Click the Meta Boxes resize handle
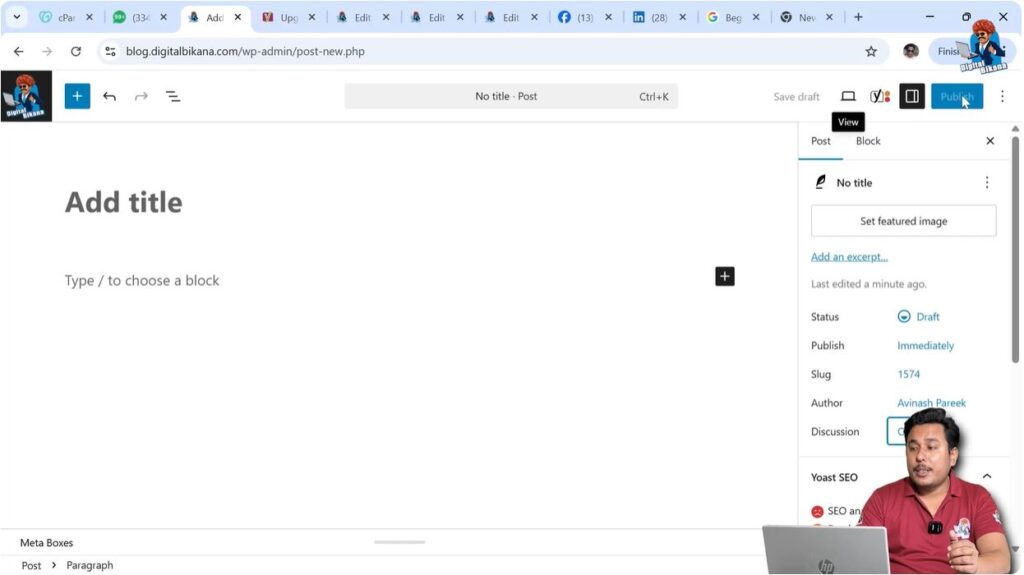 (x=400, y=542)
